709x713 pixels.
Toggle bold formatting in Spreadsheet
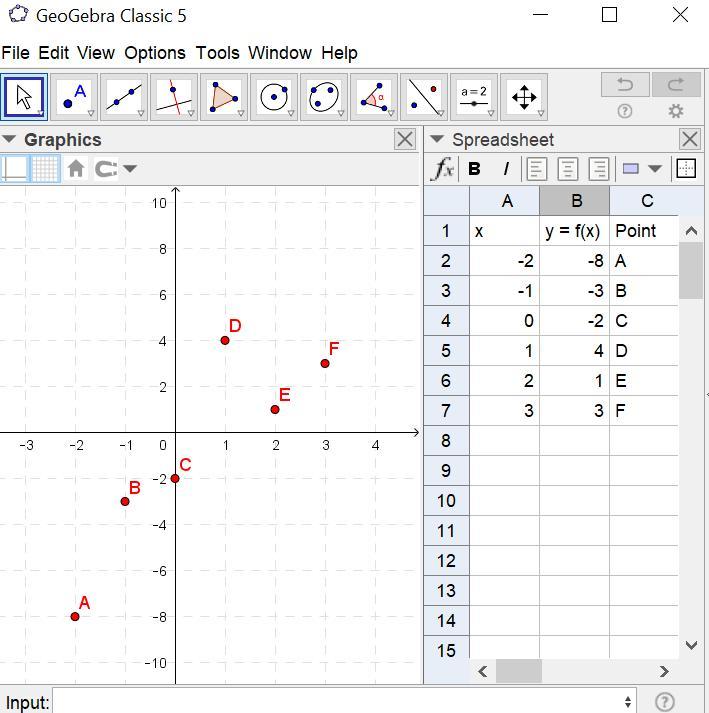tap(475, 169)
